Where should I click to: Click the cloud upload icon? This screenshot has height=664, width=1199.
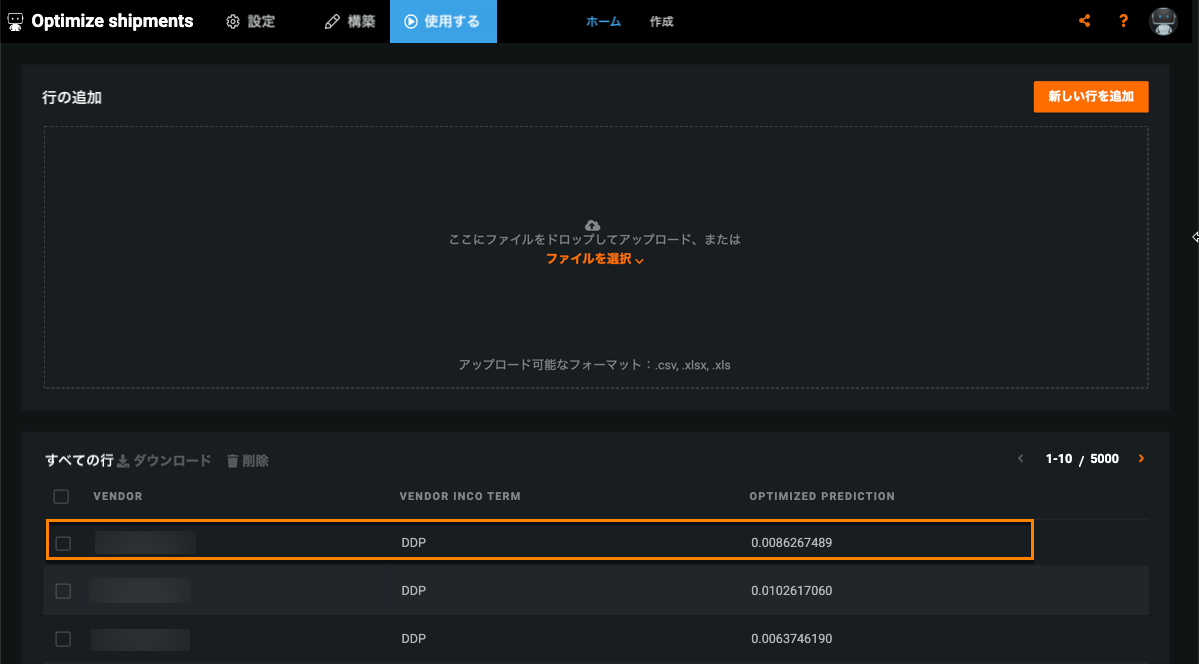click(592, 225)
